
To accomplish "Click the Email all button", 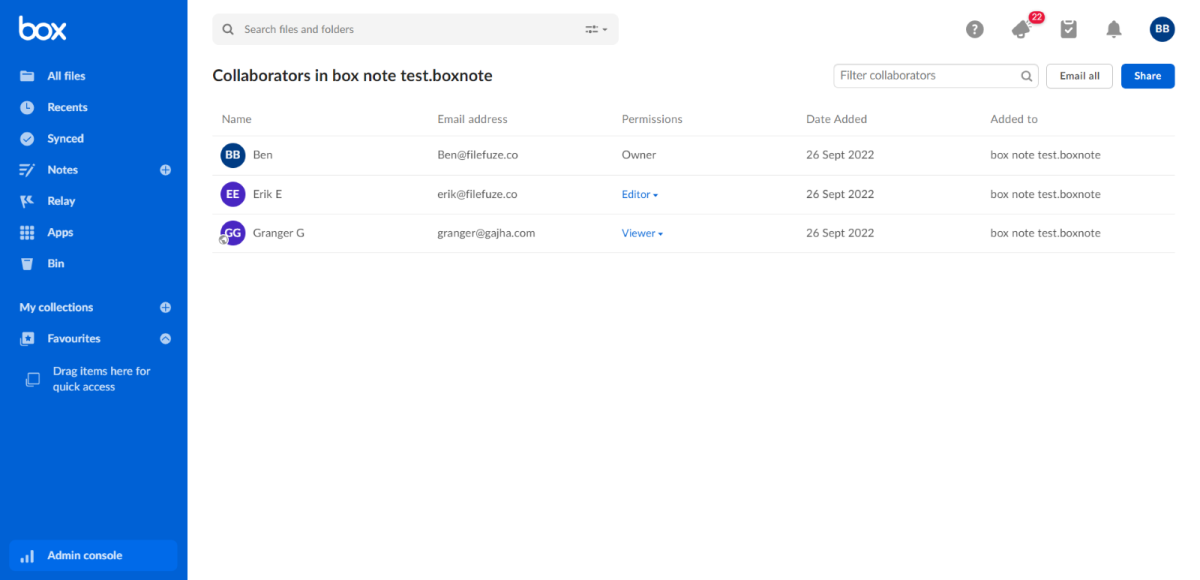I will [1079, 75].
